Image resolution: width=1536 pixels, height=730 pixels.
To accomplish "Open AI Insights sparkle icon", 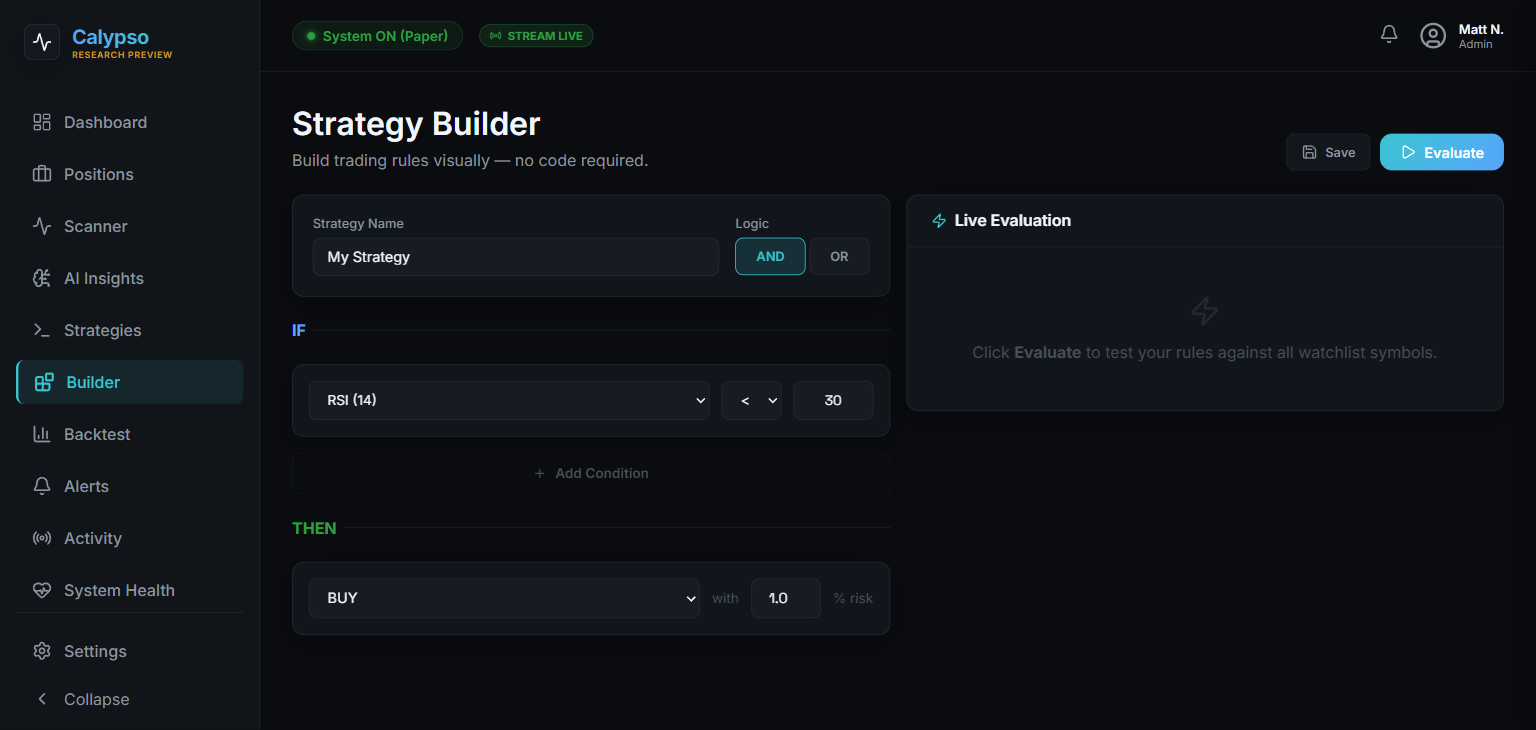I will (x=41, y=277).
